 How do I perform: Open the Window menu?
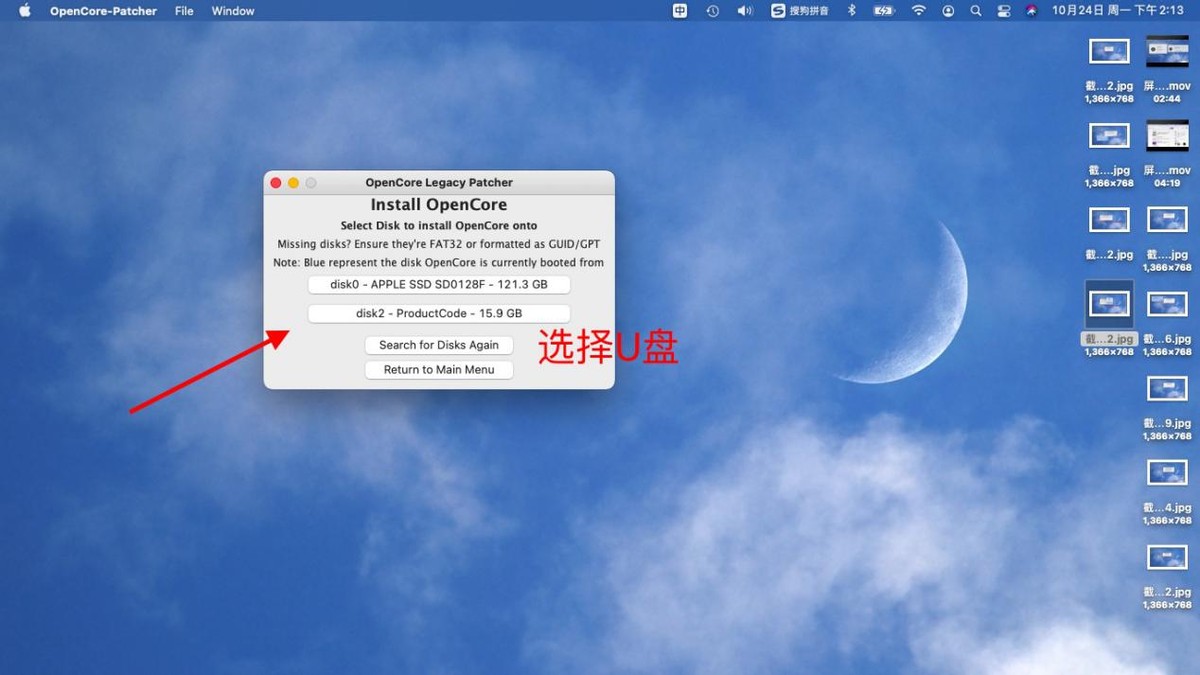click(232, 11)
